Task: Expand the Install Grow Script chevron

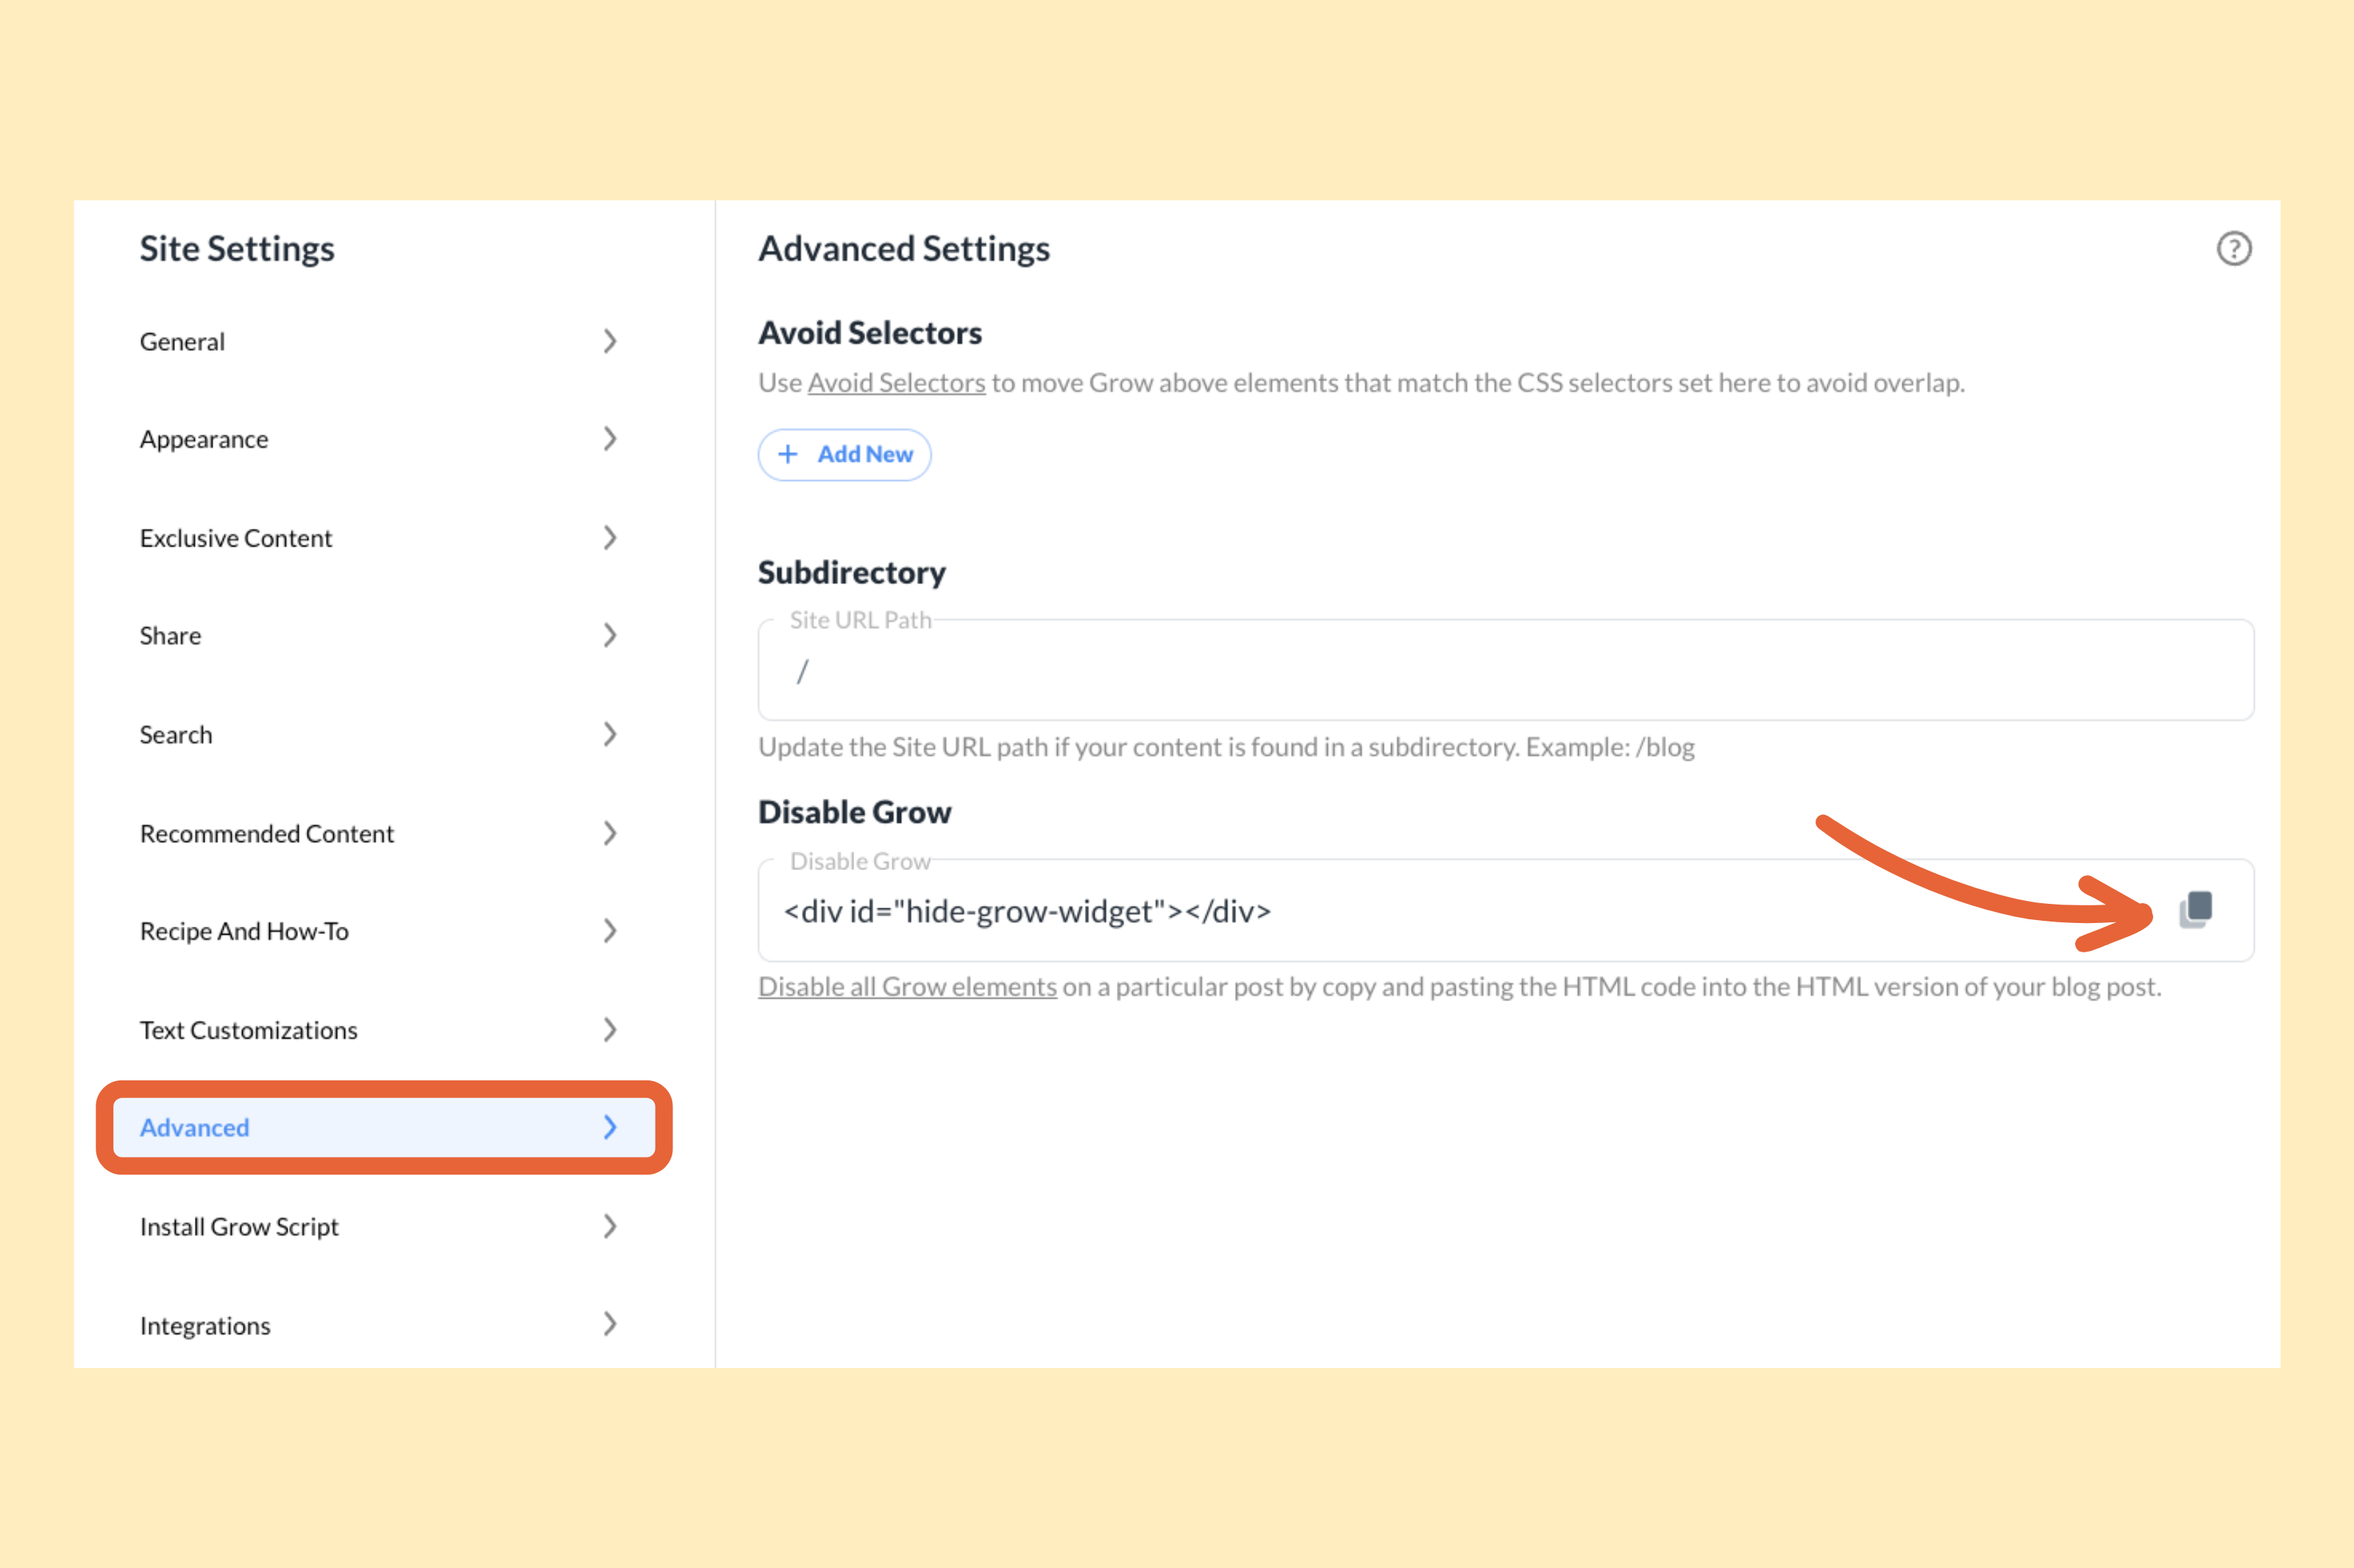Action: (610, 1226)
